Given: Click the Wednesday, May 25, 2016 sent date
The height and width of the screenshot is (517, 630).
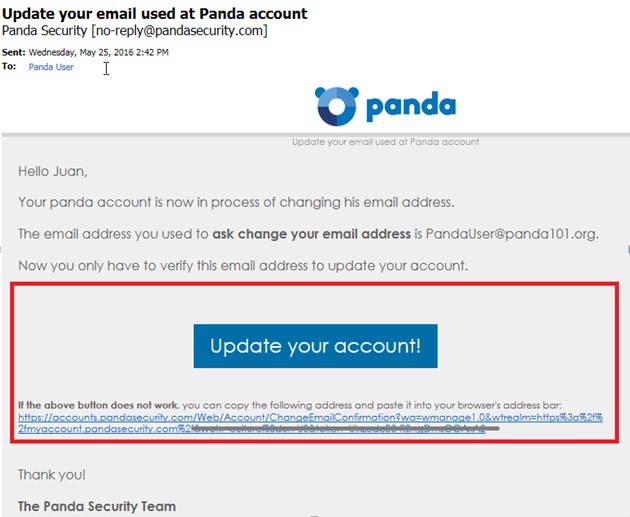Looking at the screenshot, I should coord(98,52).
